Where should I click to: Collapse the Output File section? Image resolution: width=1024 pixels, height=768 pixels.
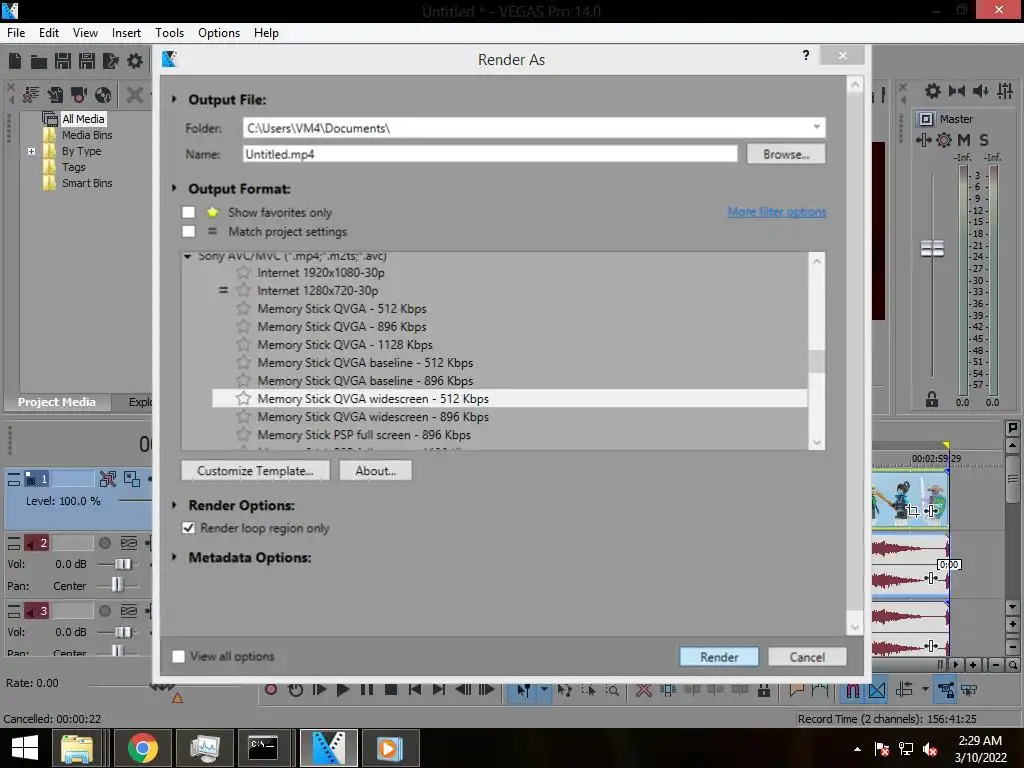(174, 99)
